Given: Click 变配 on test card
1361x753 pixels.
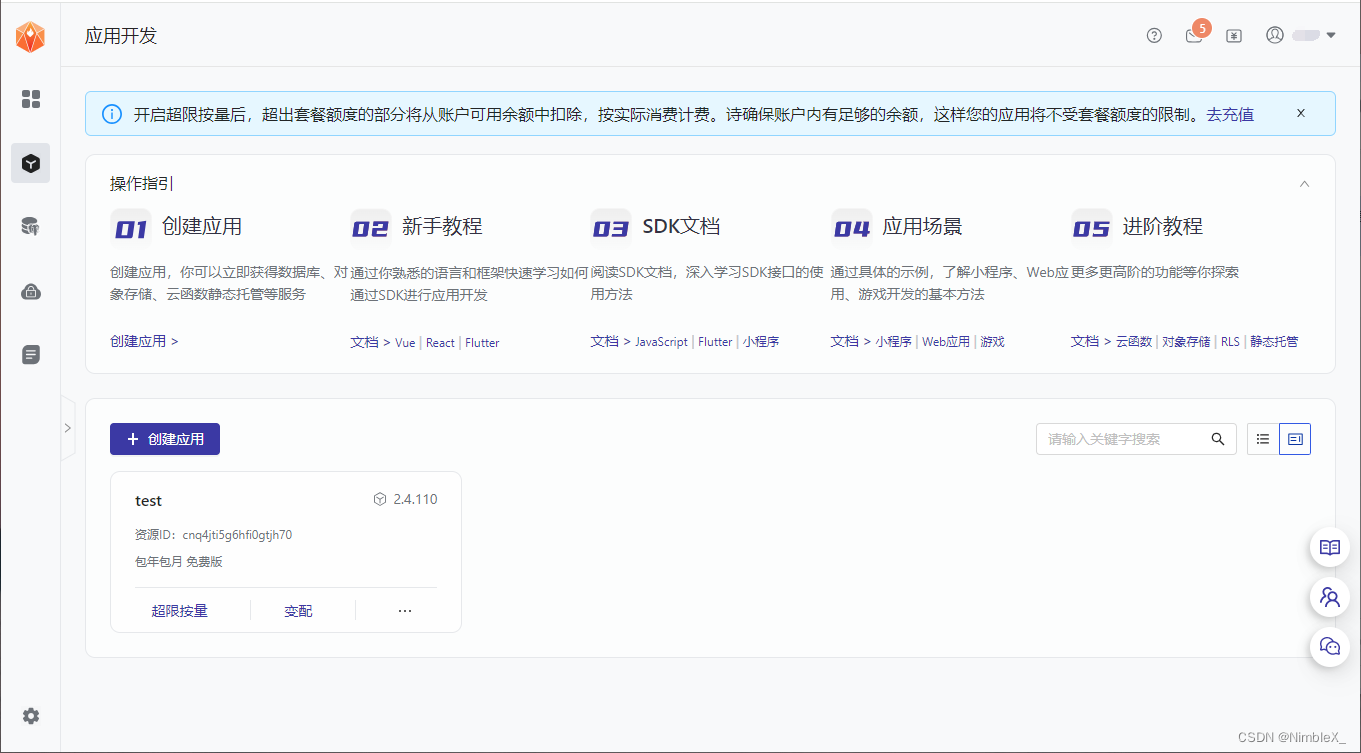Looking at the screenshot, I should pos(298,610).
